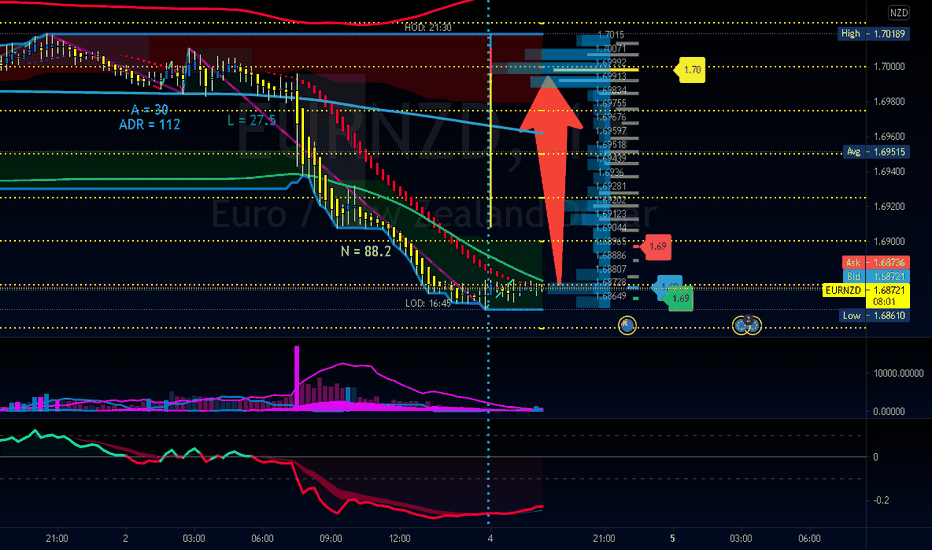The image size is (932, 550).
Task: Click the 10000.00000 volume scale value
Action: (x=898, y=373)
